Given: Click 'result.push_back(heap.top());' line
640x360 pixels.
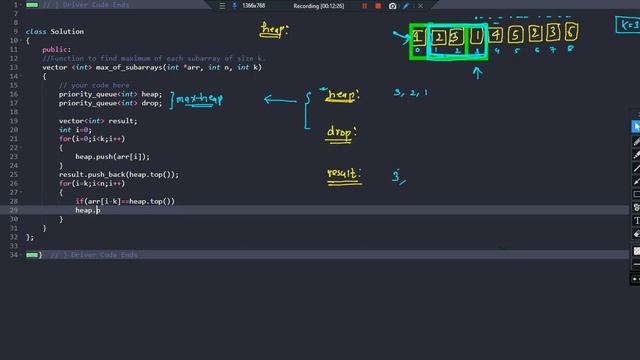Looking at the screenshot, I should 119,175.
